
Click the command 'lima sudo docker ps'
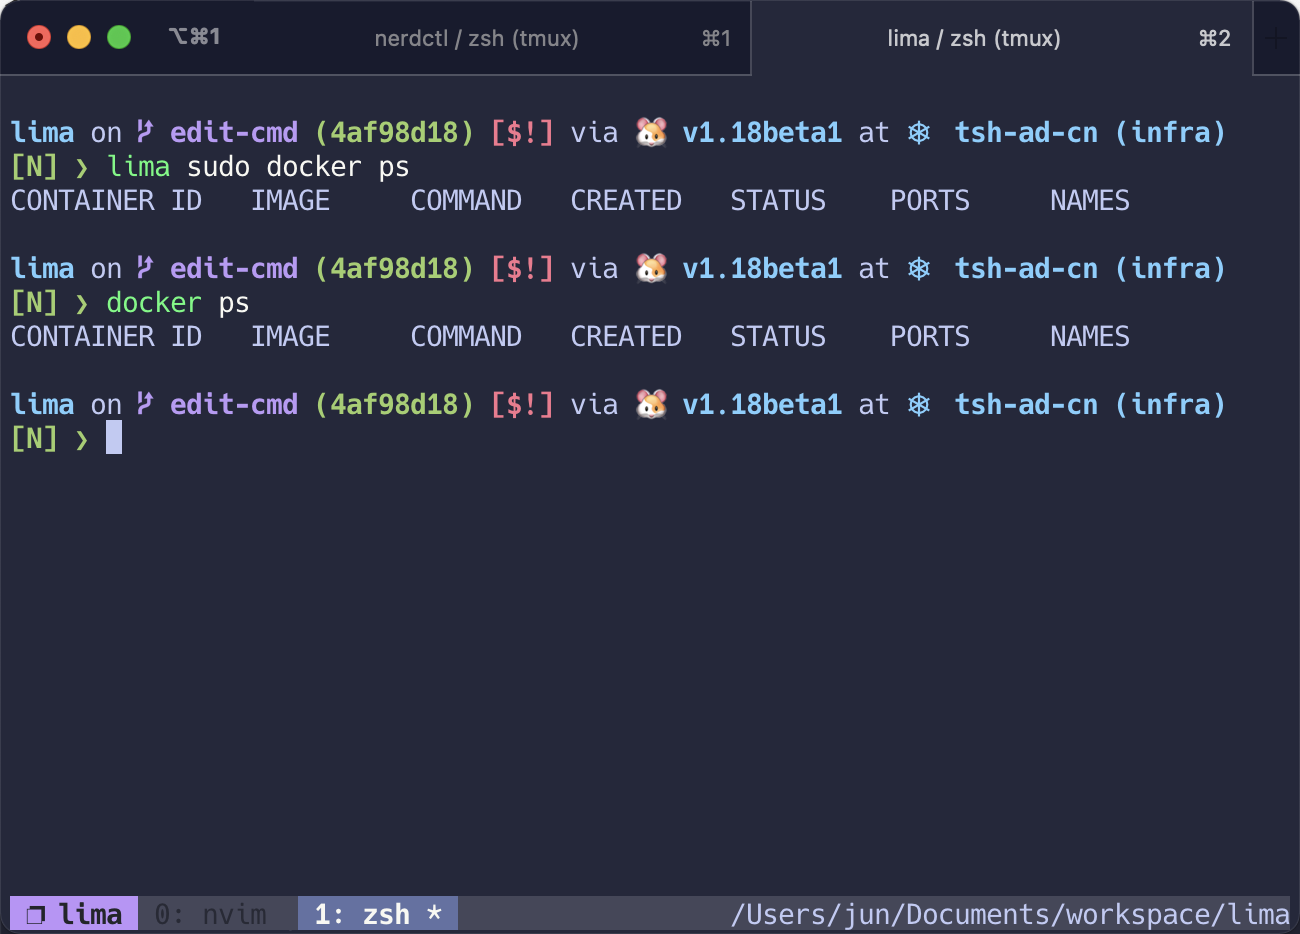[x=258, y=166]
